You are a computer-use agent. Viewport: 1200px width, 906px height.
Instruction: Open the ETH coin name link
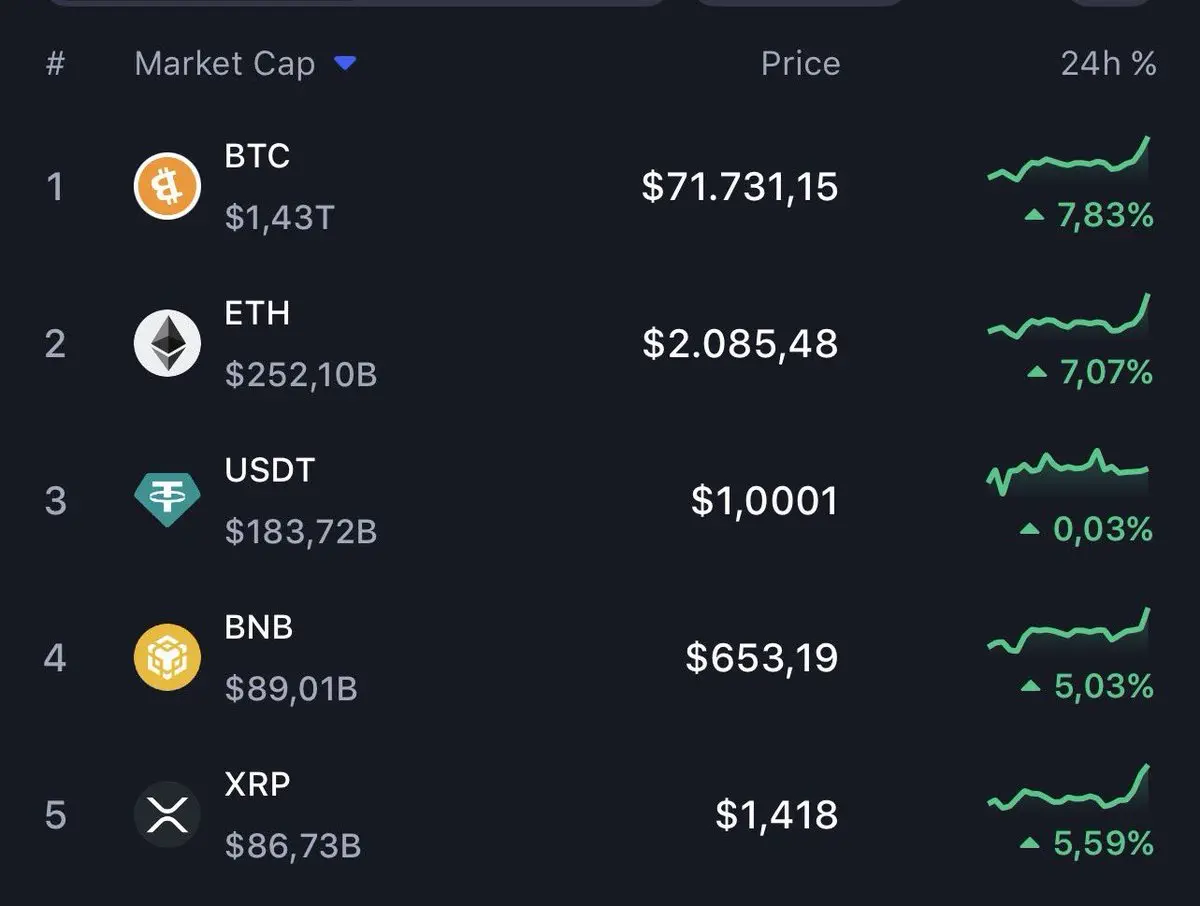click(x=258, y=313)
